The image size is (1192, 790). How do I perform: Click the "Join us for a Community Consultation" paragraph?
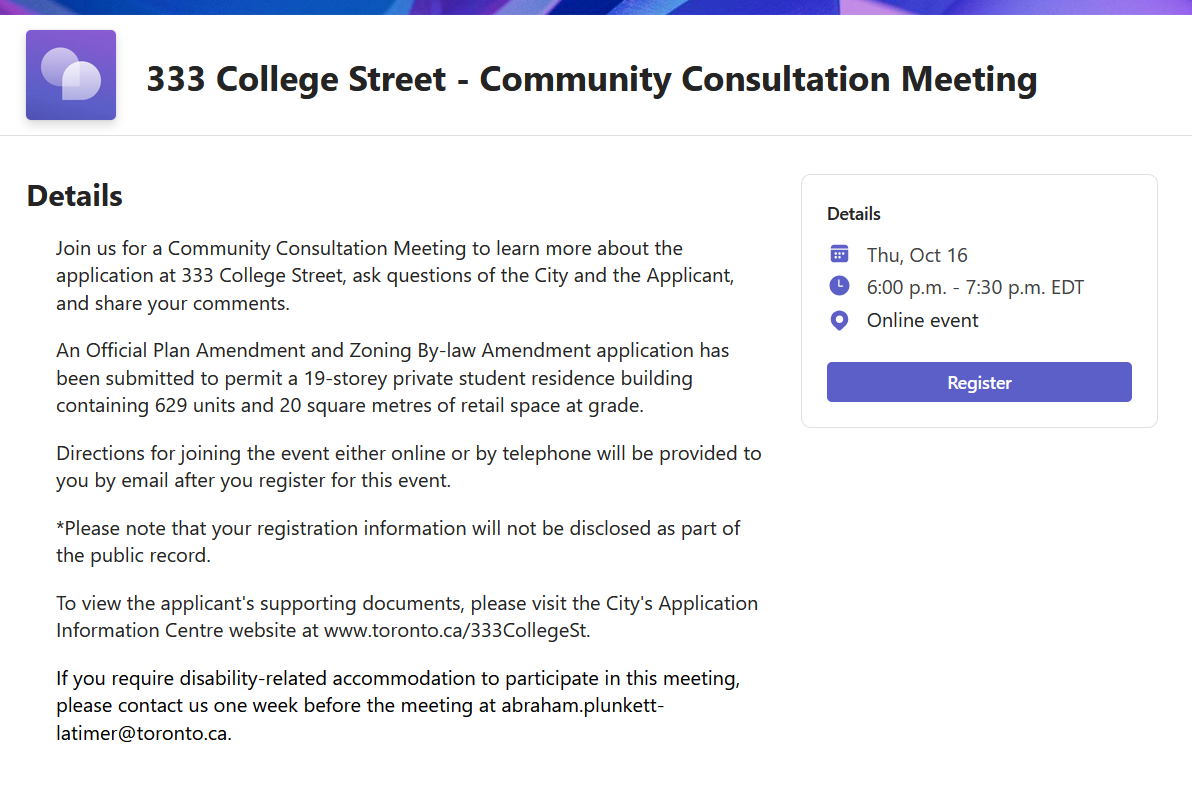click(x=395, y=276)
